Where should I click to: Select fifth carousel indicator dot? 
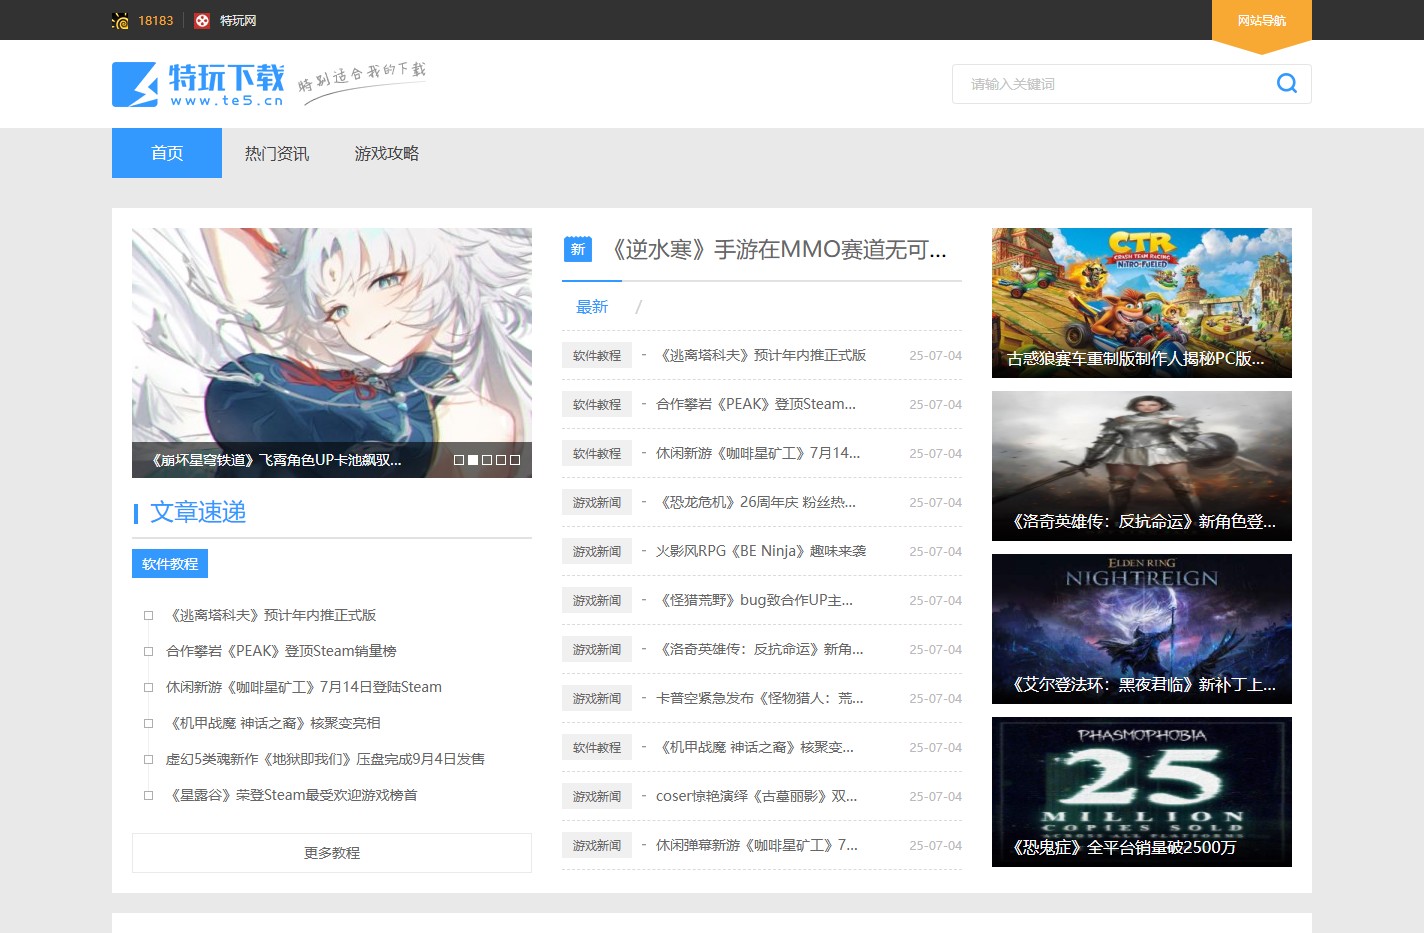[x=515, y=460]
